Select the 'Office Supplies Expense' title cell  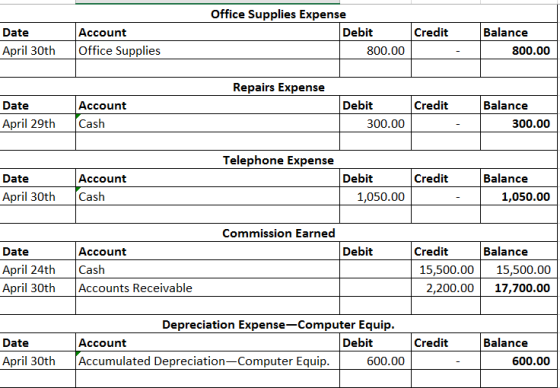278,14
